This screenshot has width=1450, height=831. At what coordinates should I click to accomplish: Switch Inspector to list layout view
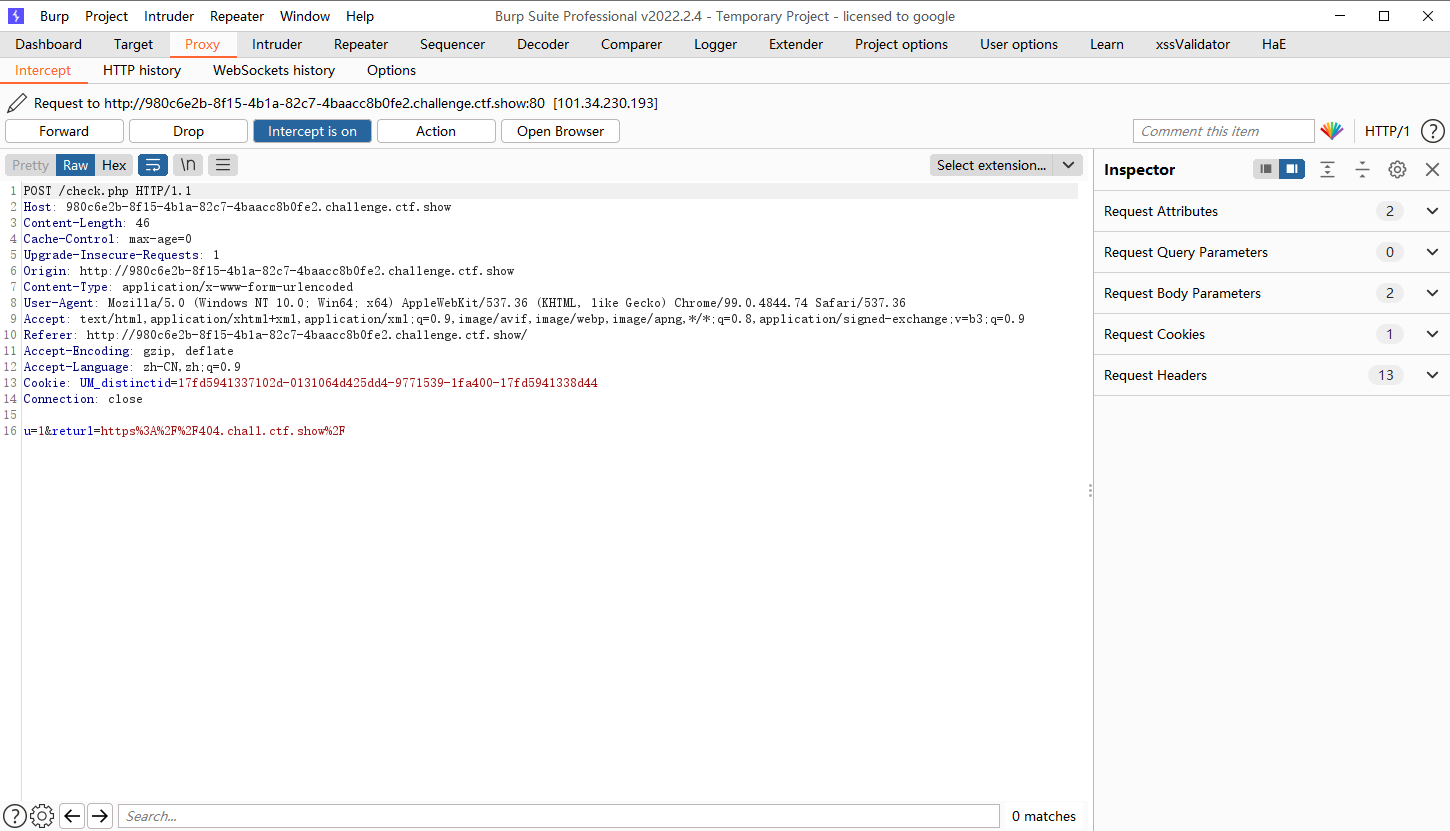click(x=1266, y=169)
